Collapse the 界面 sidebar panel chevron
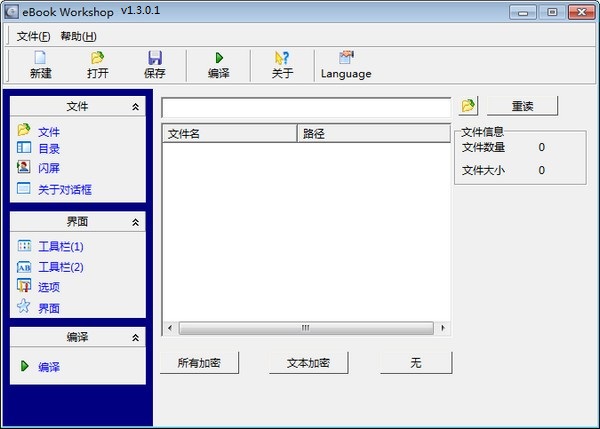This screenshot has height=429, width=600. click(x=135, y=222)
